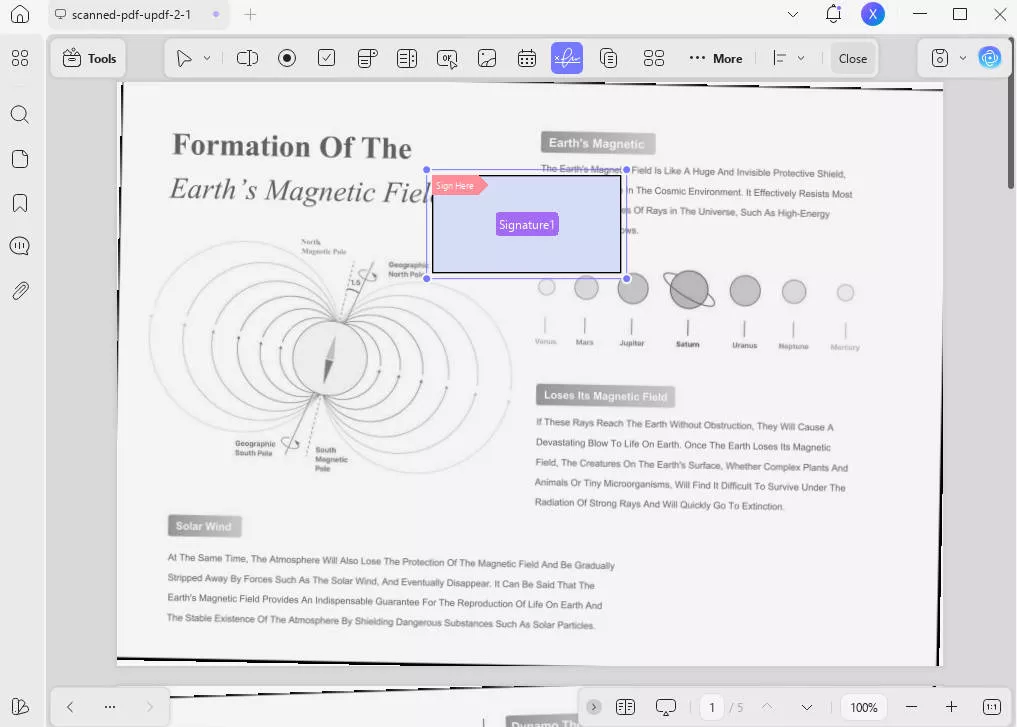
Task: Select the Signature field tool
Action: point(567,58)
